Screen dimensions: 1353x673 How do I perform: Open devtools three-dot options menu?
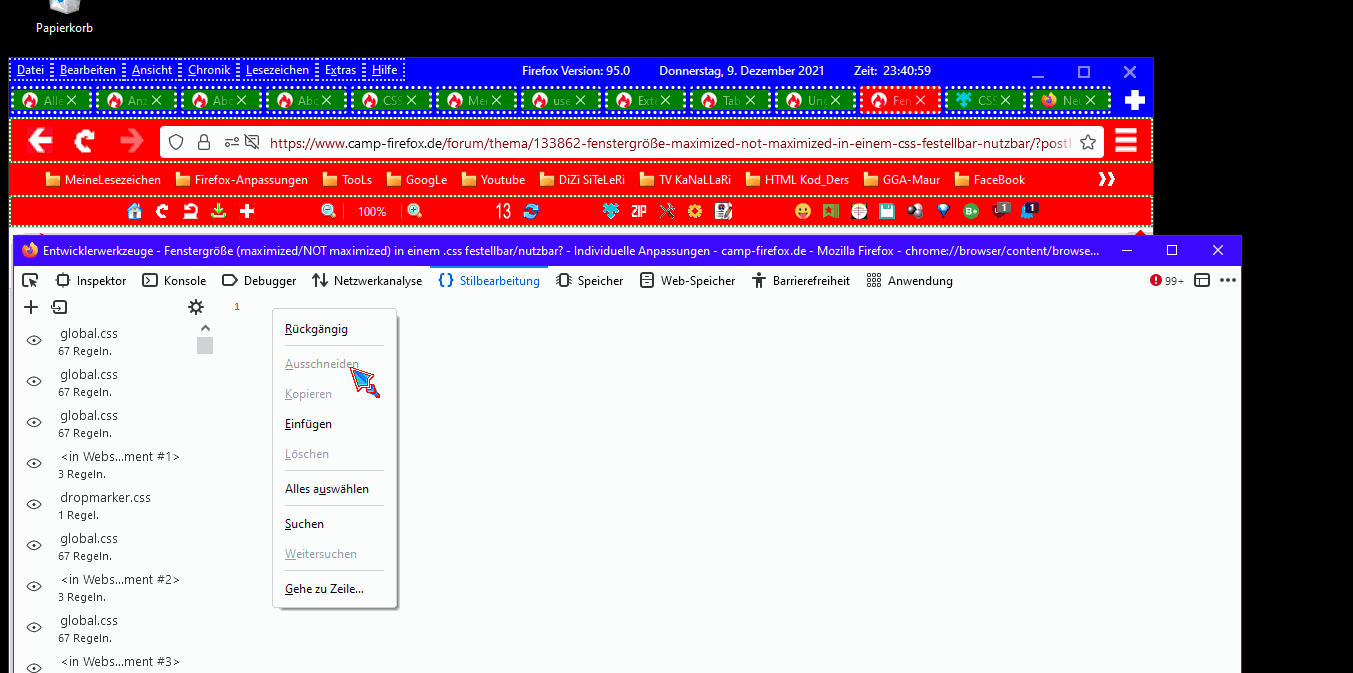coord(1228,281)
